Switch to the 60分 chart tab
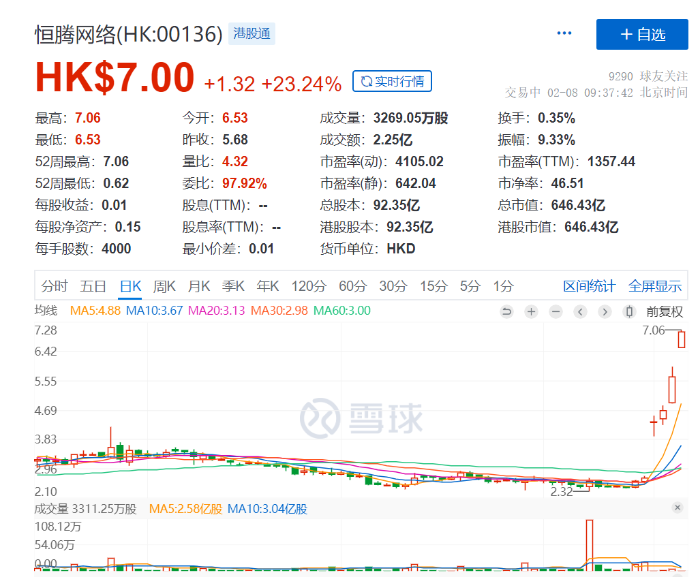The image size is (700, 577). [x=353, y=286]
